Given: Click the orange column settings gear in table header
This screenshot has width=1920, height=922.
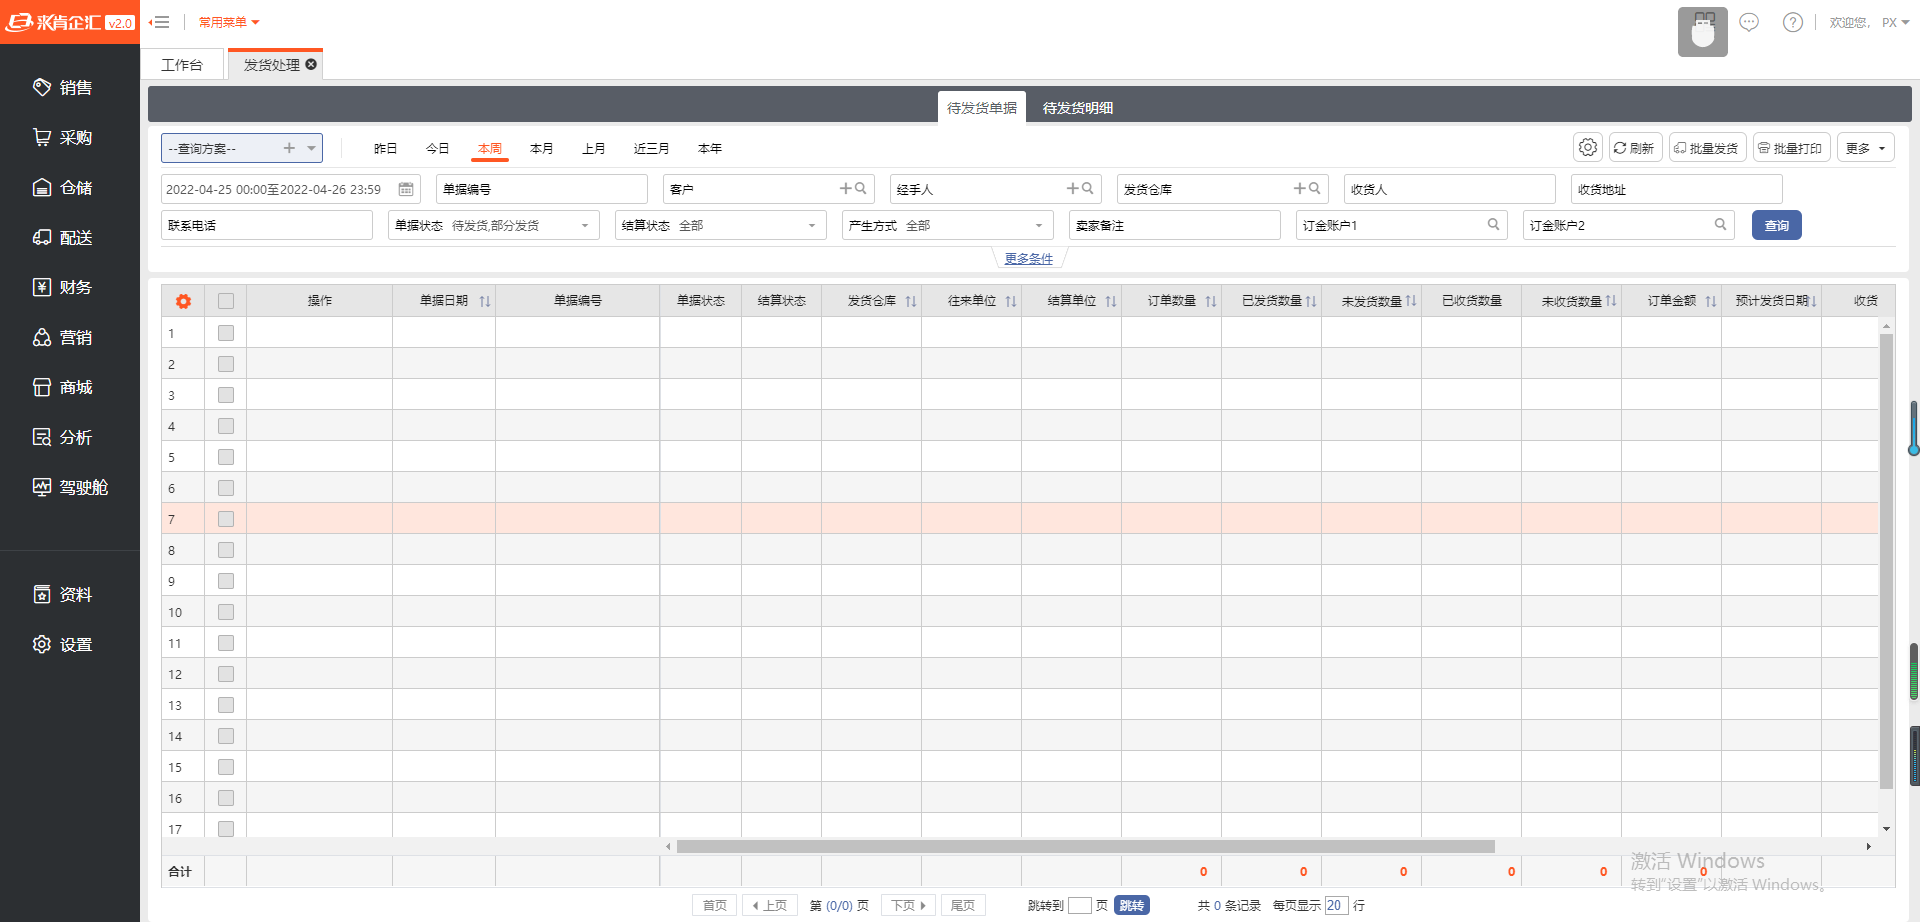Looking at the screenshot, I should tap(183, 301).
